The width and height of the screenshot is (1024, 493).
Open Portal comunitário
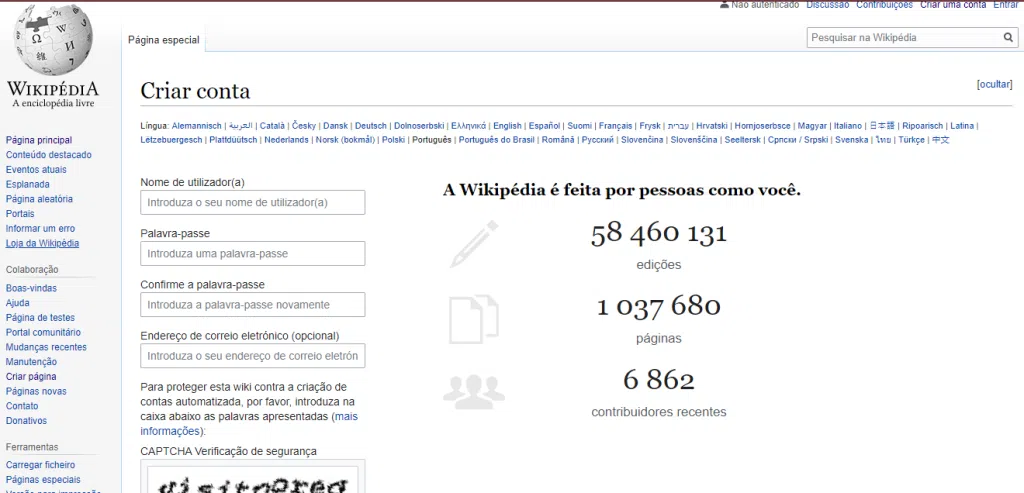click(x=43, y=332)
